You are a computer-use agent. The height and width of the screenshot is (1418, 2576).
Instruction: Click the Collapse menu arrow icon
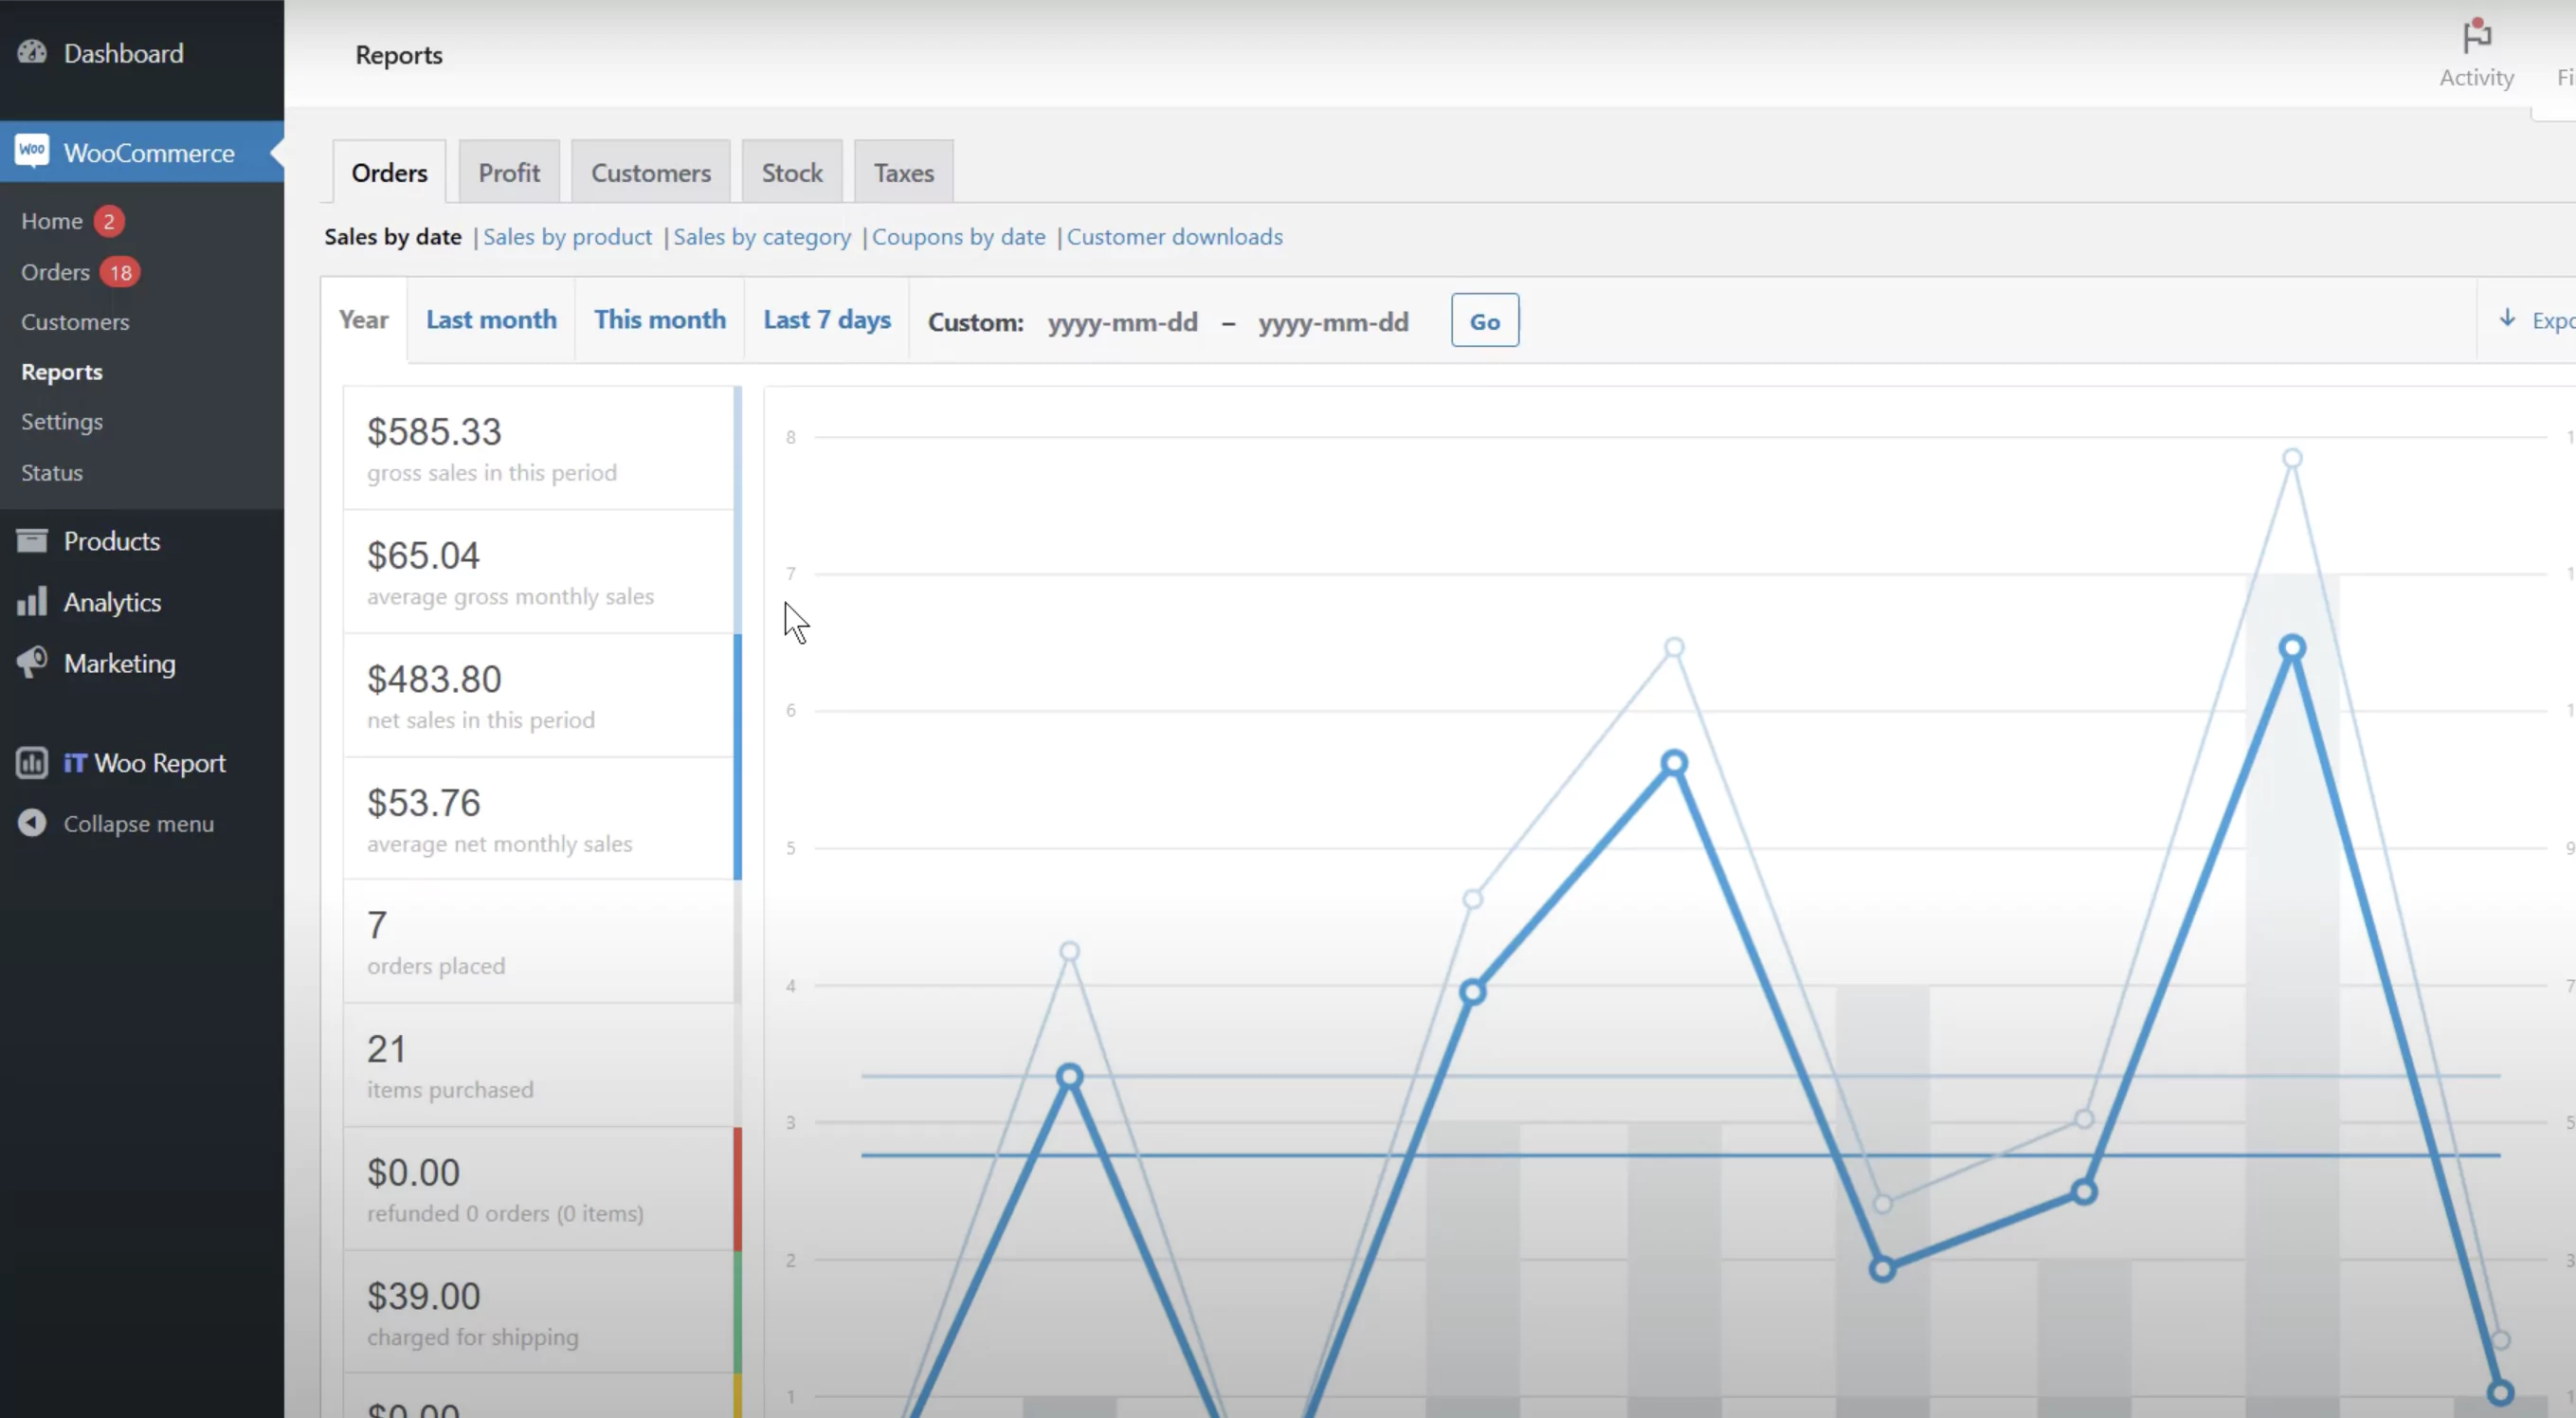[32, 823]
